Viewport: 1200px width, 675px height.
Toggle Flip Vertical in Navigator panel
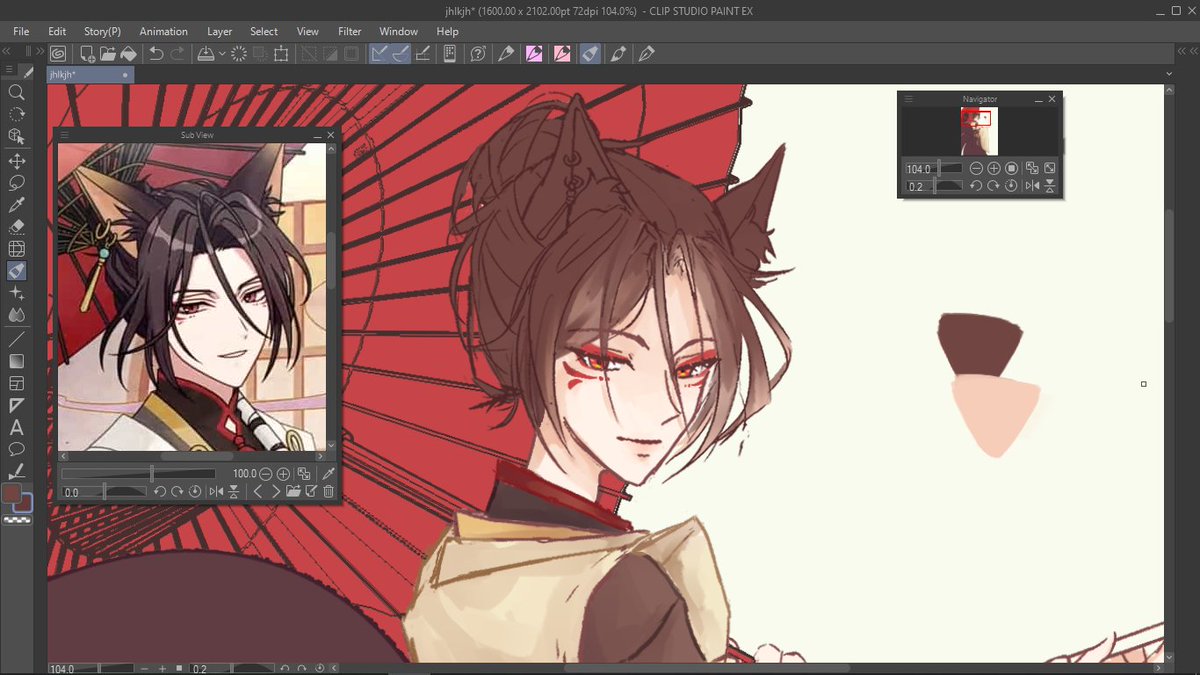pyautogui.click(x=1050, y=186)
